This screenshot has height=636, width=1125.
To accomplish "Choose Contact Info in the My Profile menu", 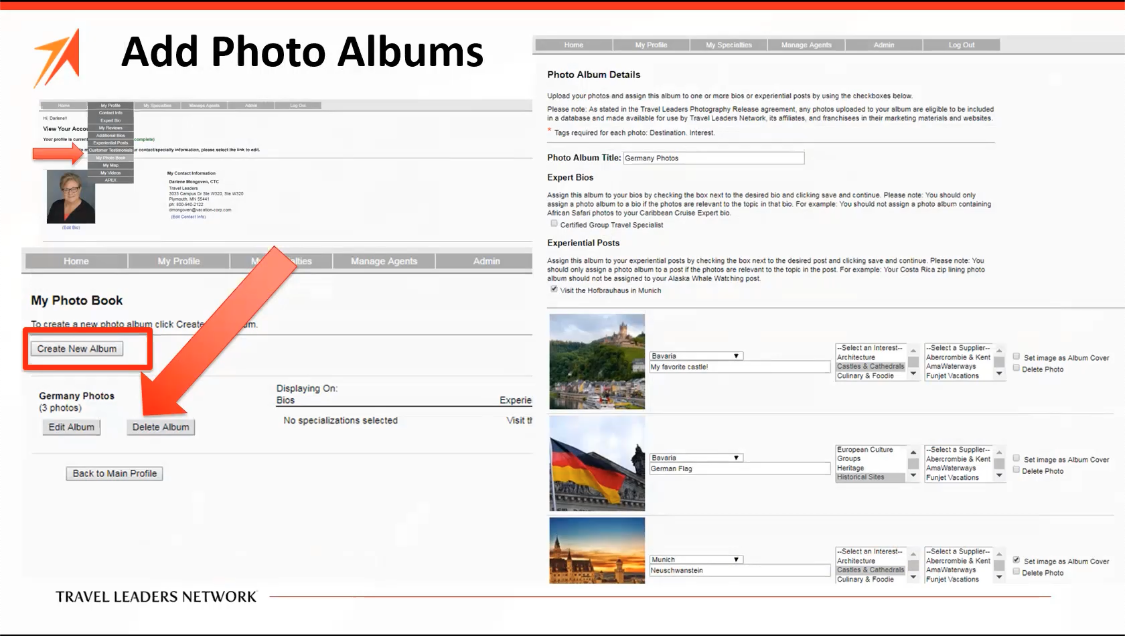I will tap(110, 113).
